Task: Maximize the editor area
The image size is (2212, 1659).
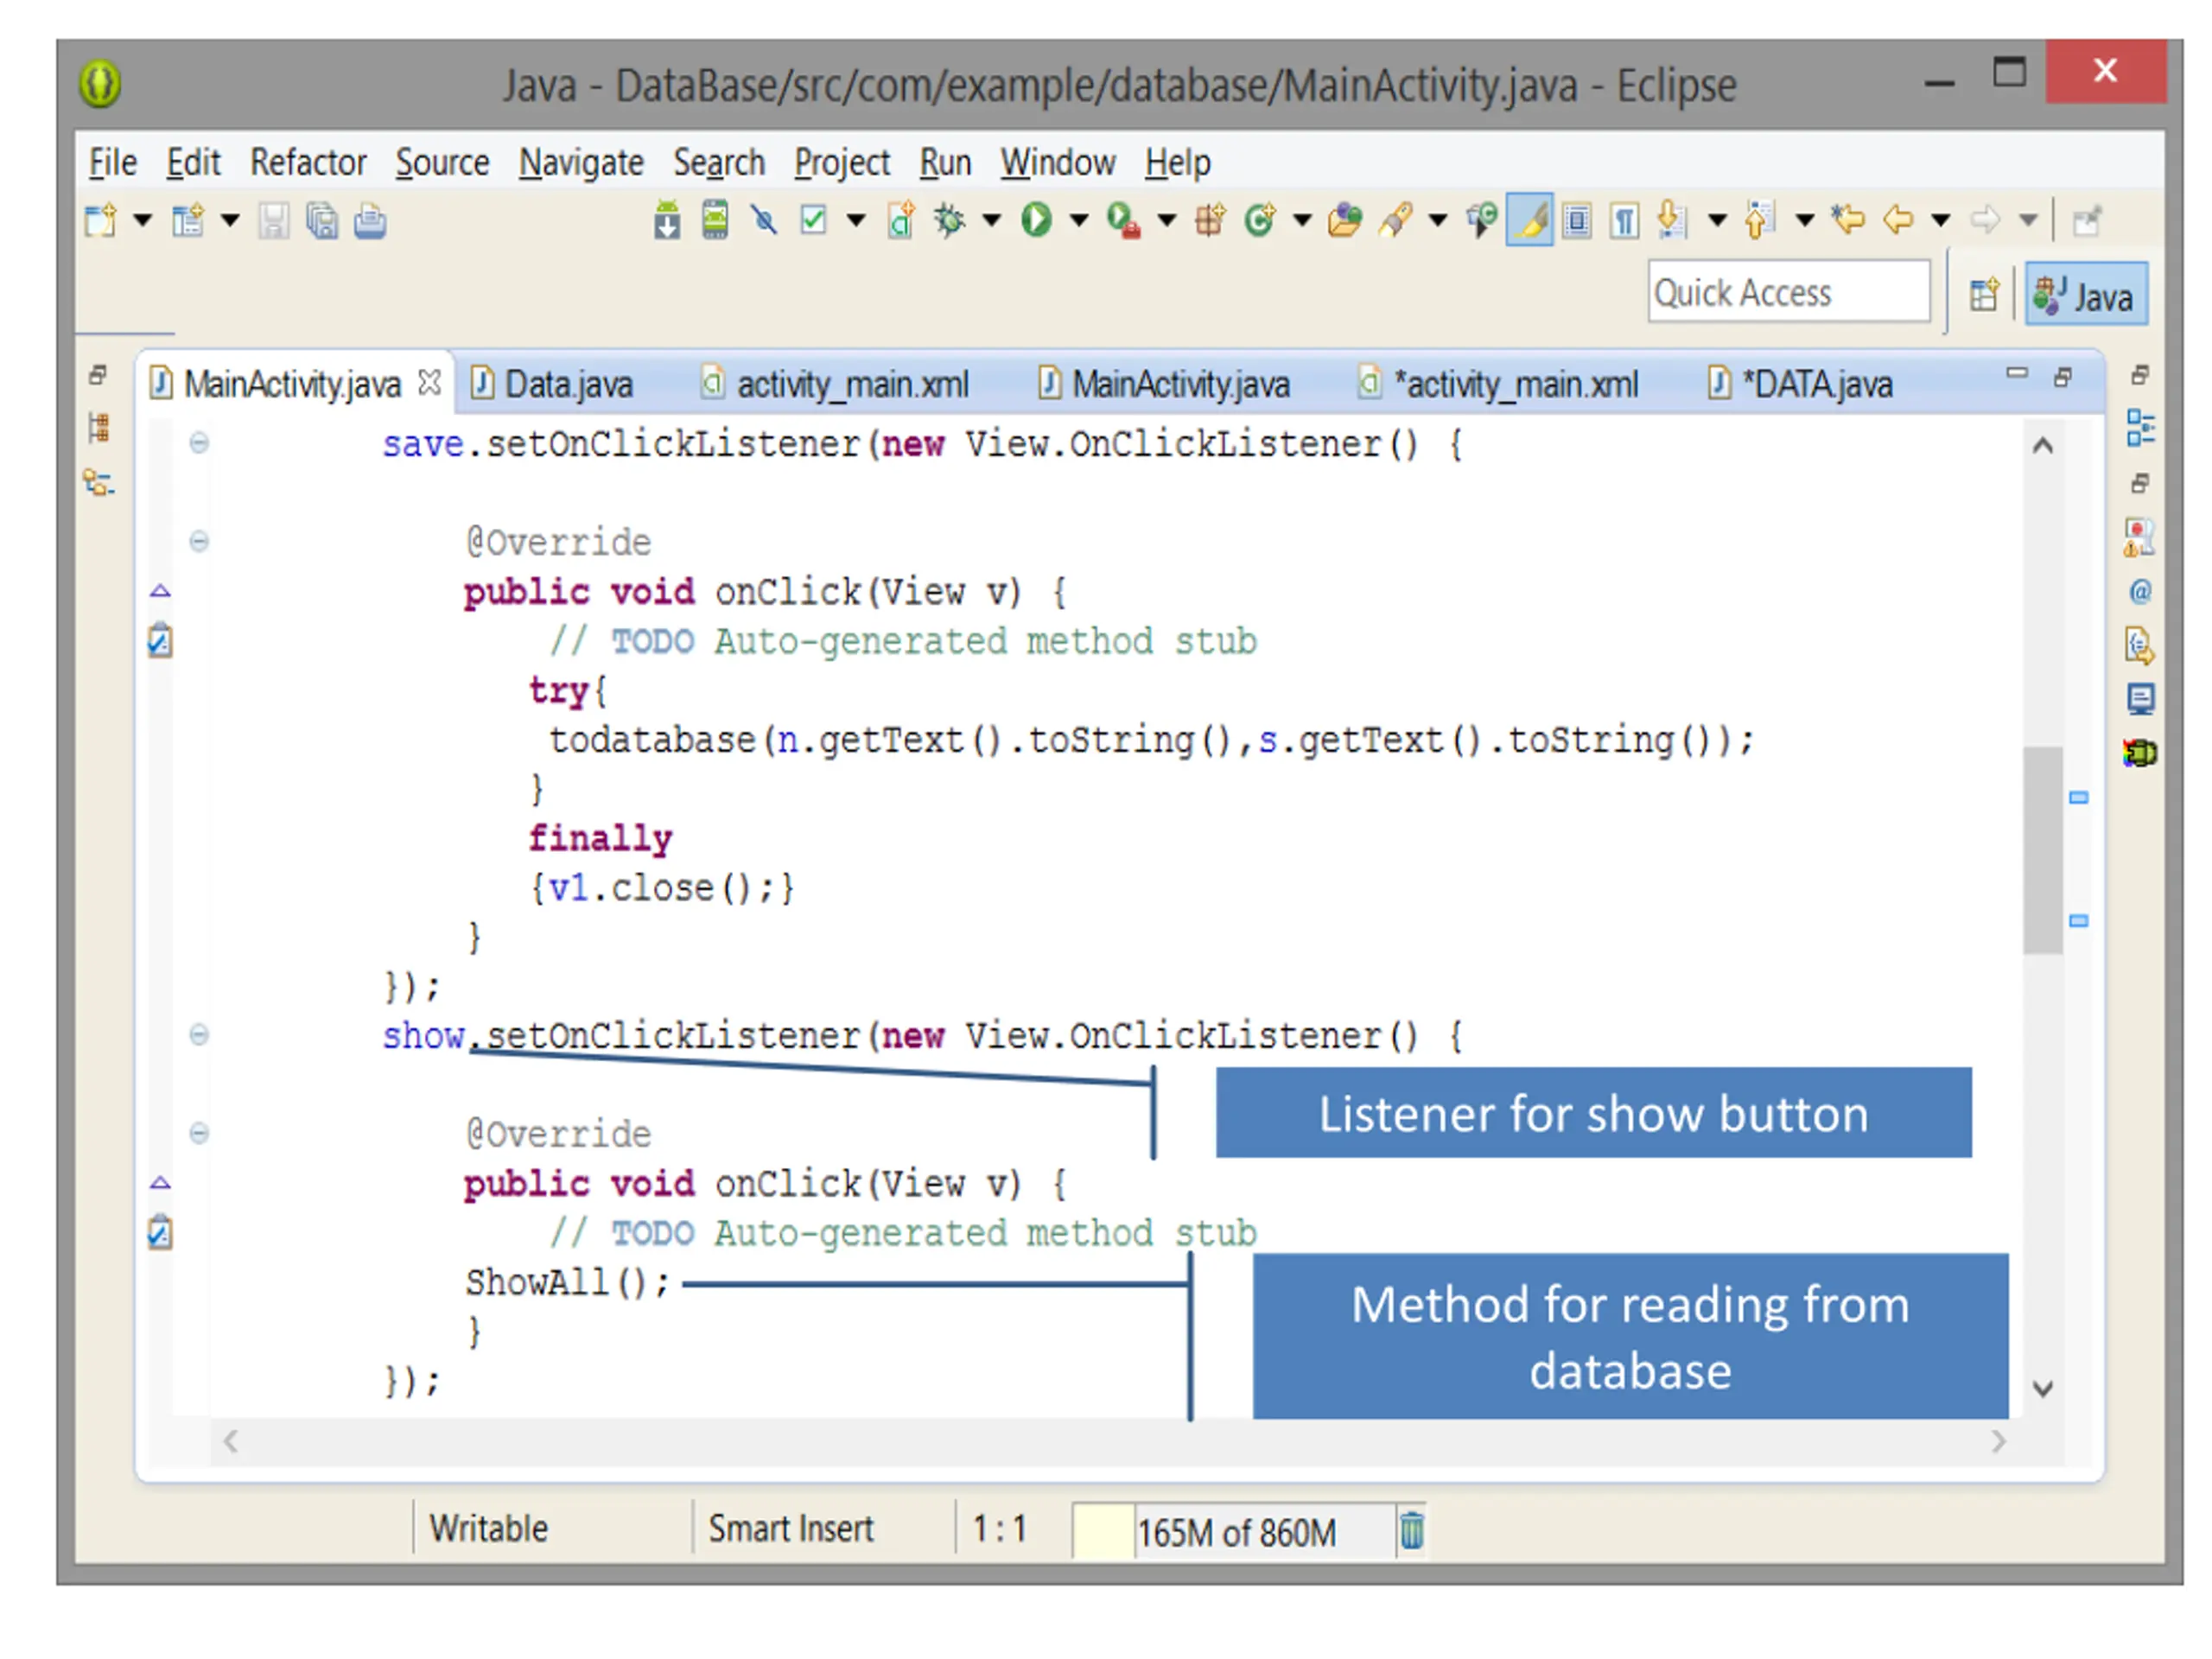Action: click(x=2063, y=378)
